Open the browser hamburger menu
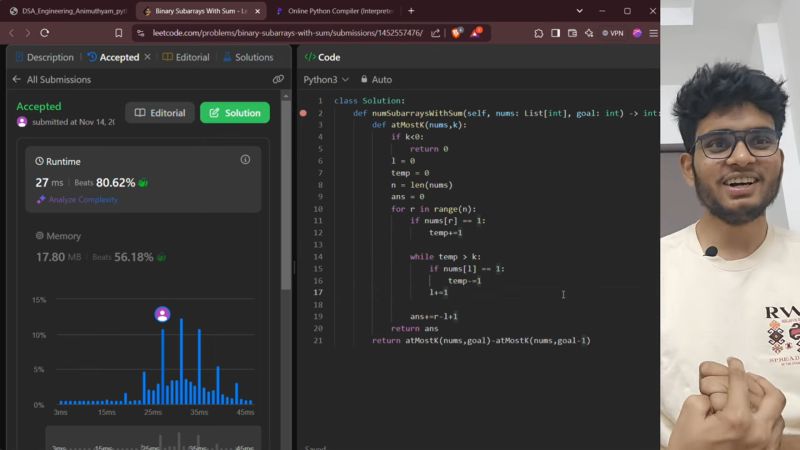 tap(654, 33)
